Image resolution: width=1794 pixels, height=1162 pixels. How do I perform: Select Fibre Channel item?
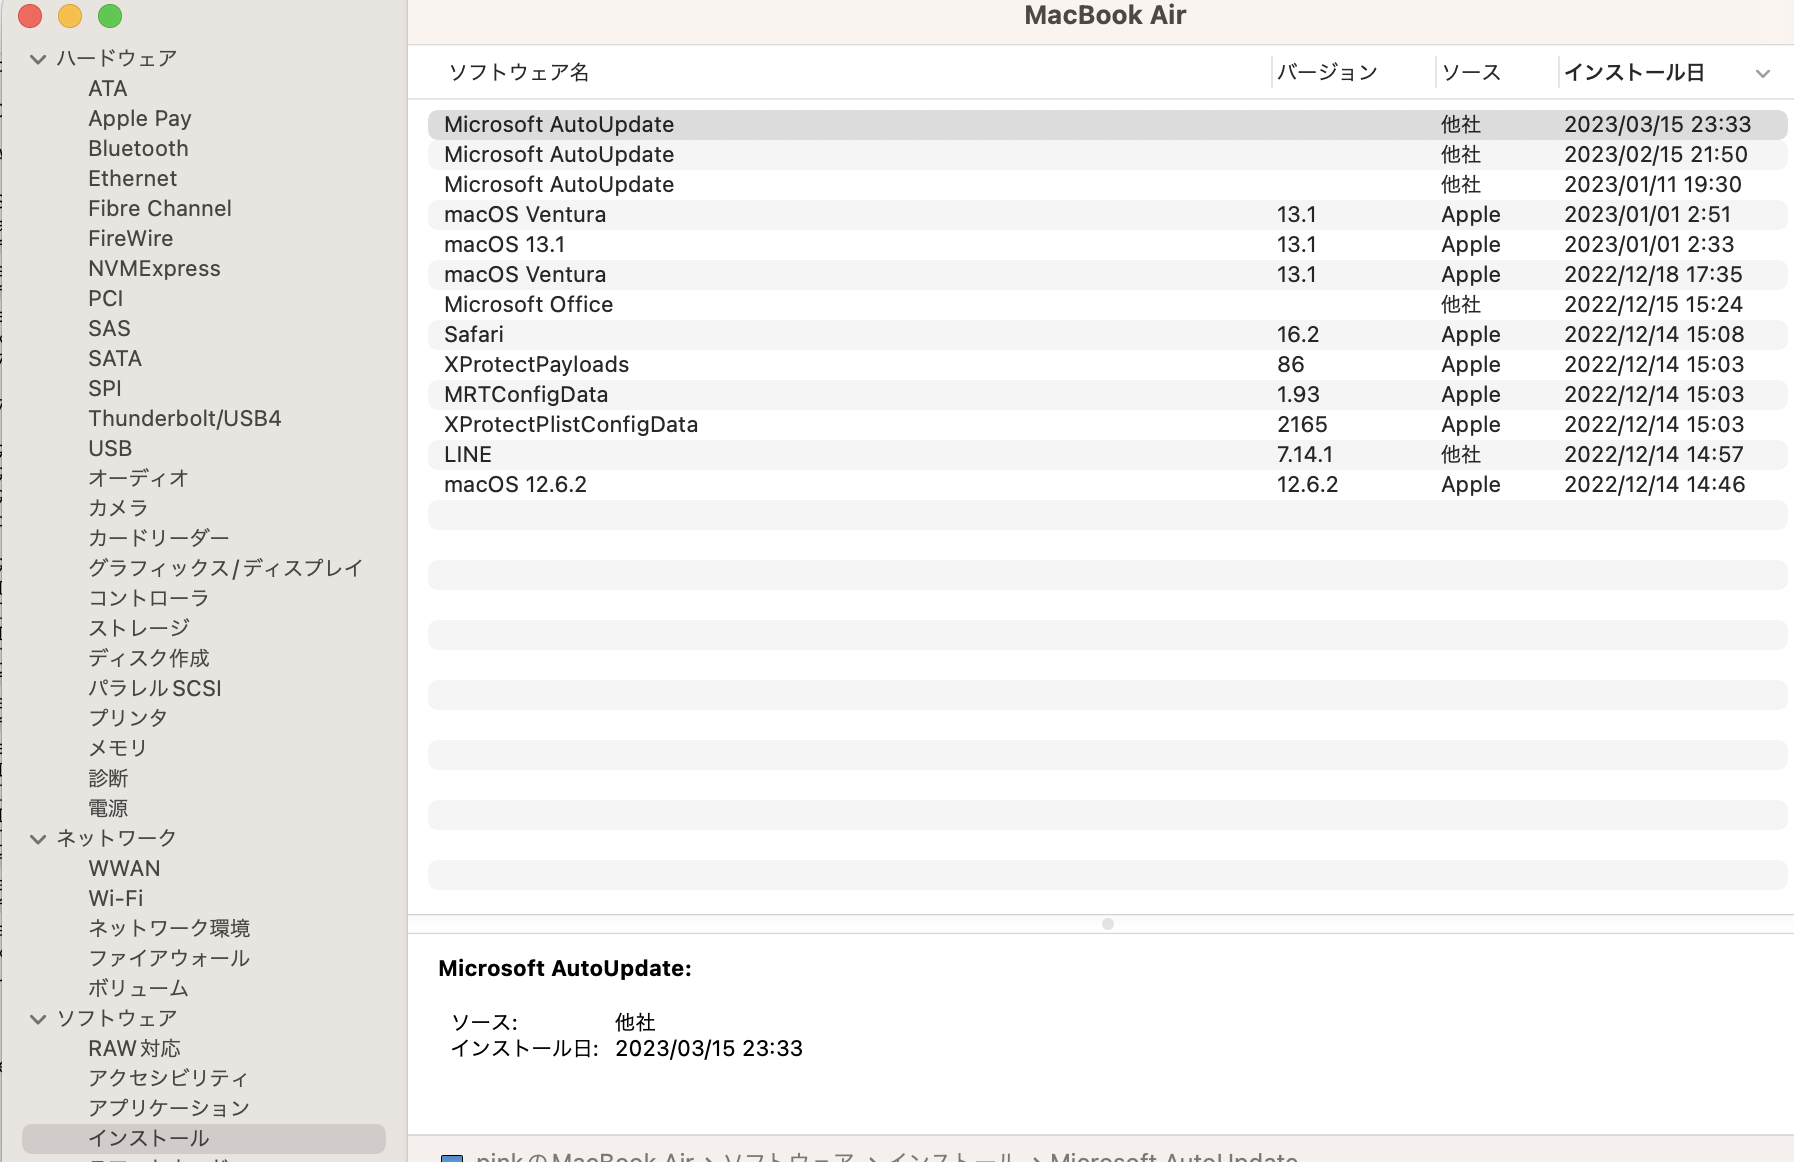click(160, 209)
